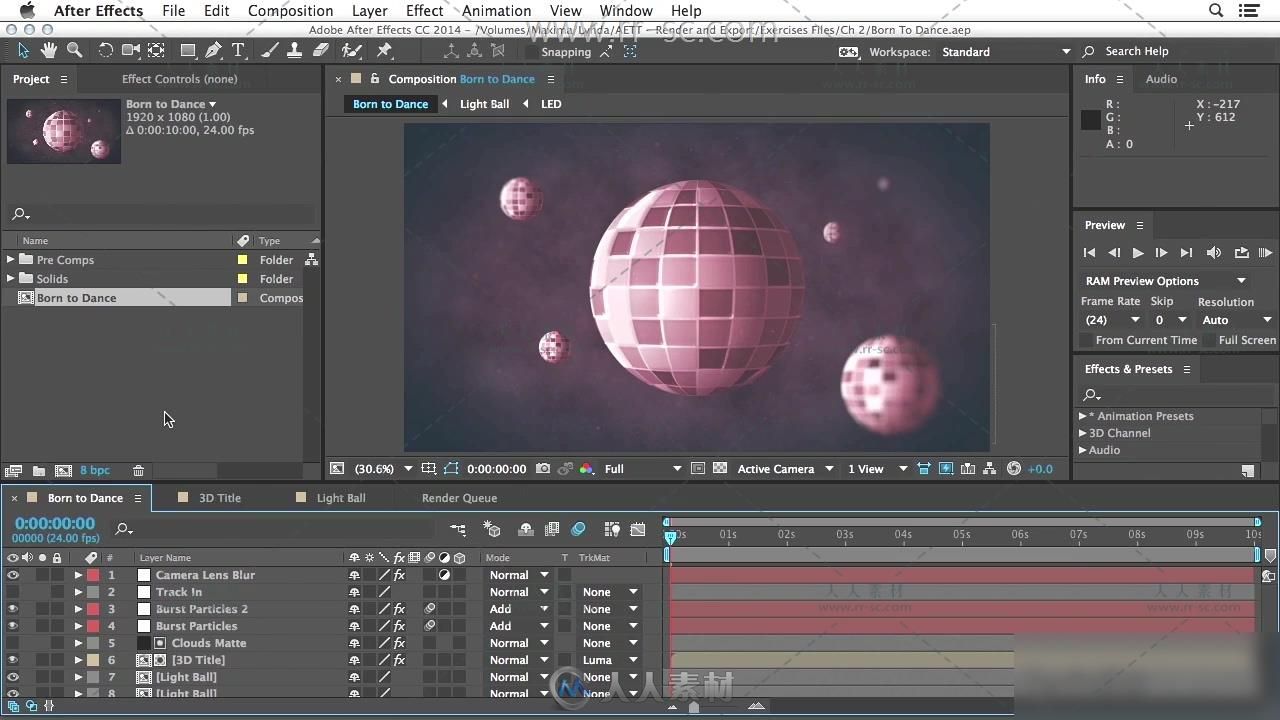The height and width of the screenshot is (720, 1280).
Task: Click yellow label swatch of Pre Comps folder
Action: (x=242, y=259)
